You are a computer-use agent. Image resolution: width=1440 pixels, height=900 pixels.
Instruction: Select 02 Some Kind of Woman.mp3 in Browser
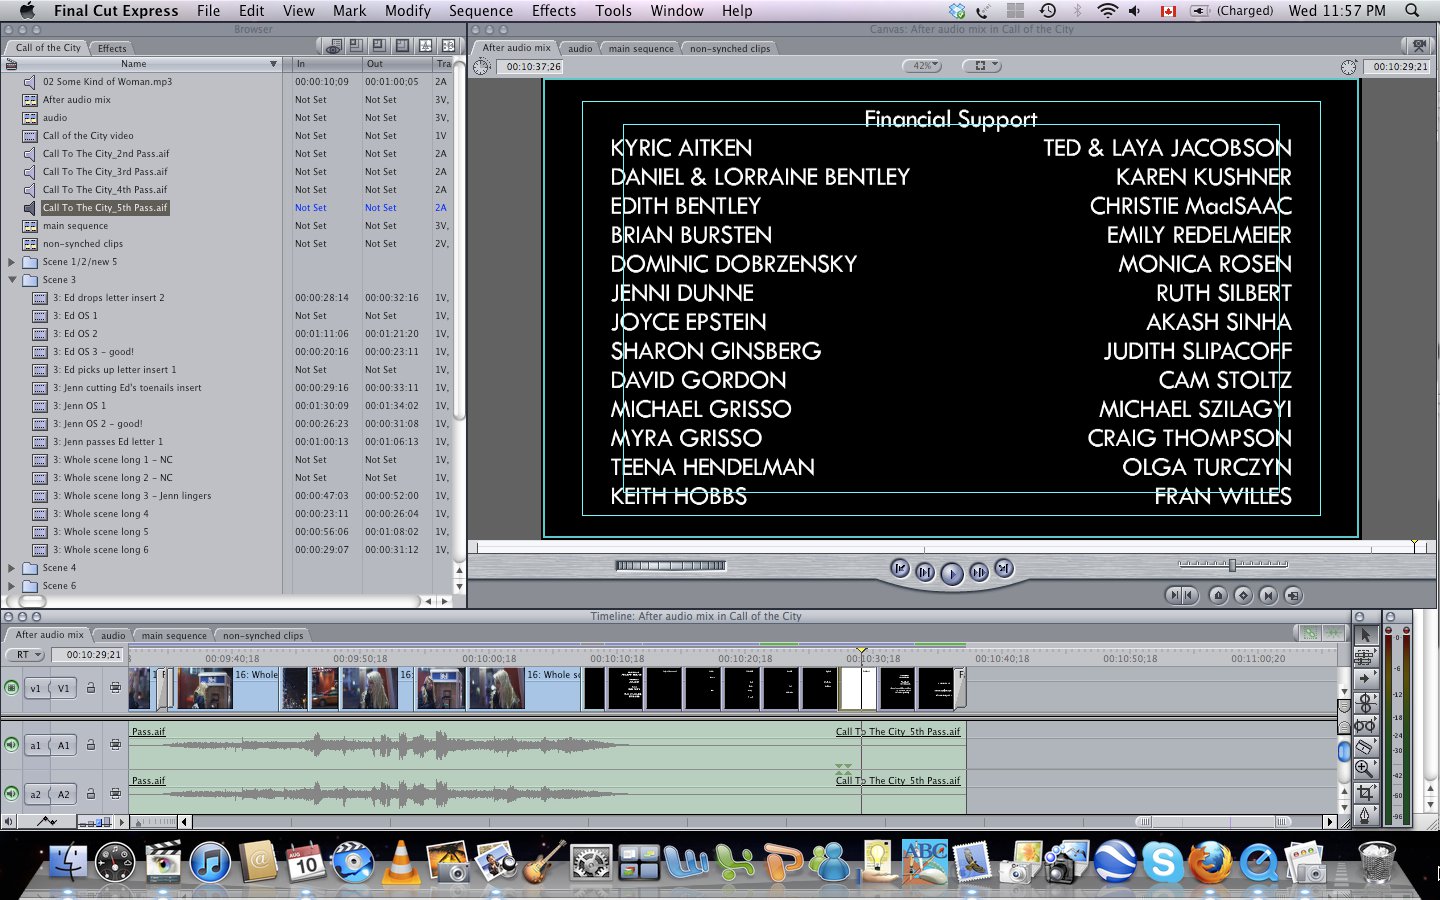[x=107, y=82]
